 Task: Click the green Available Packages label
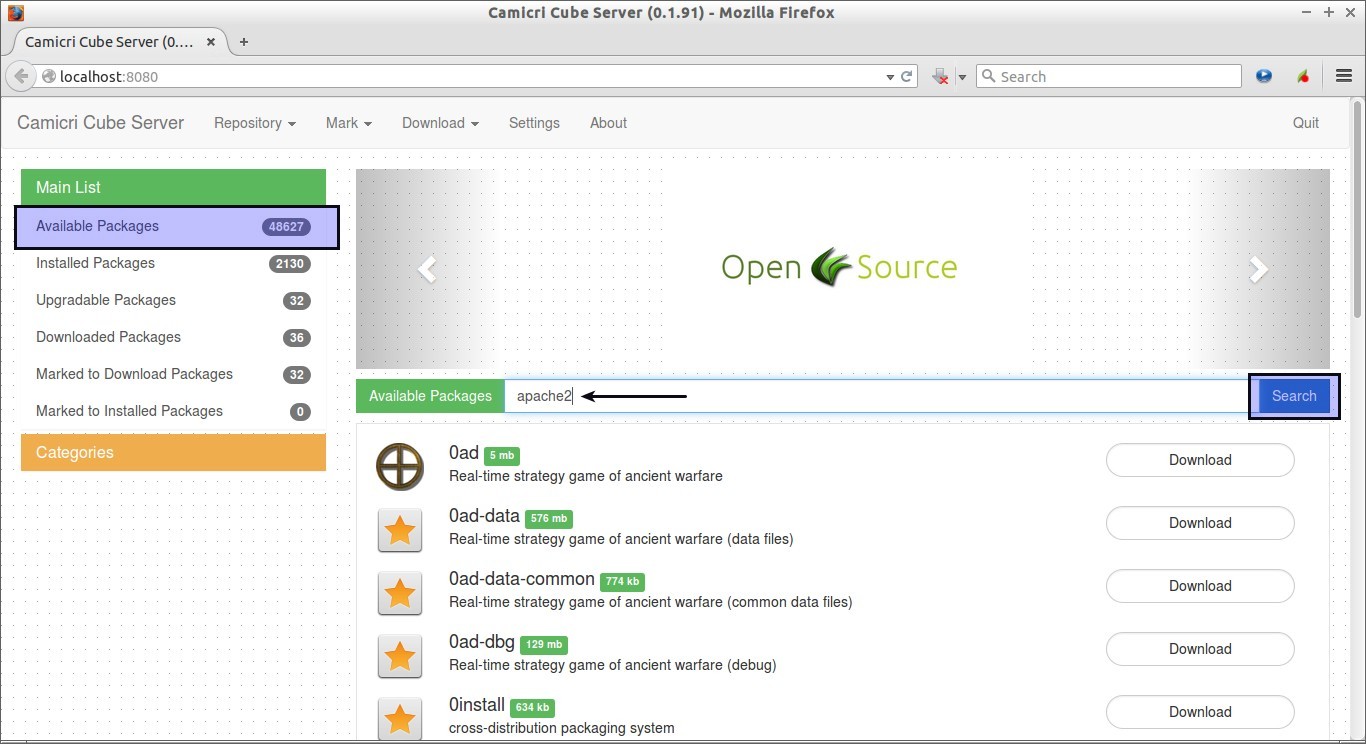[430, 396]
